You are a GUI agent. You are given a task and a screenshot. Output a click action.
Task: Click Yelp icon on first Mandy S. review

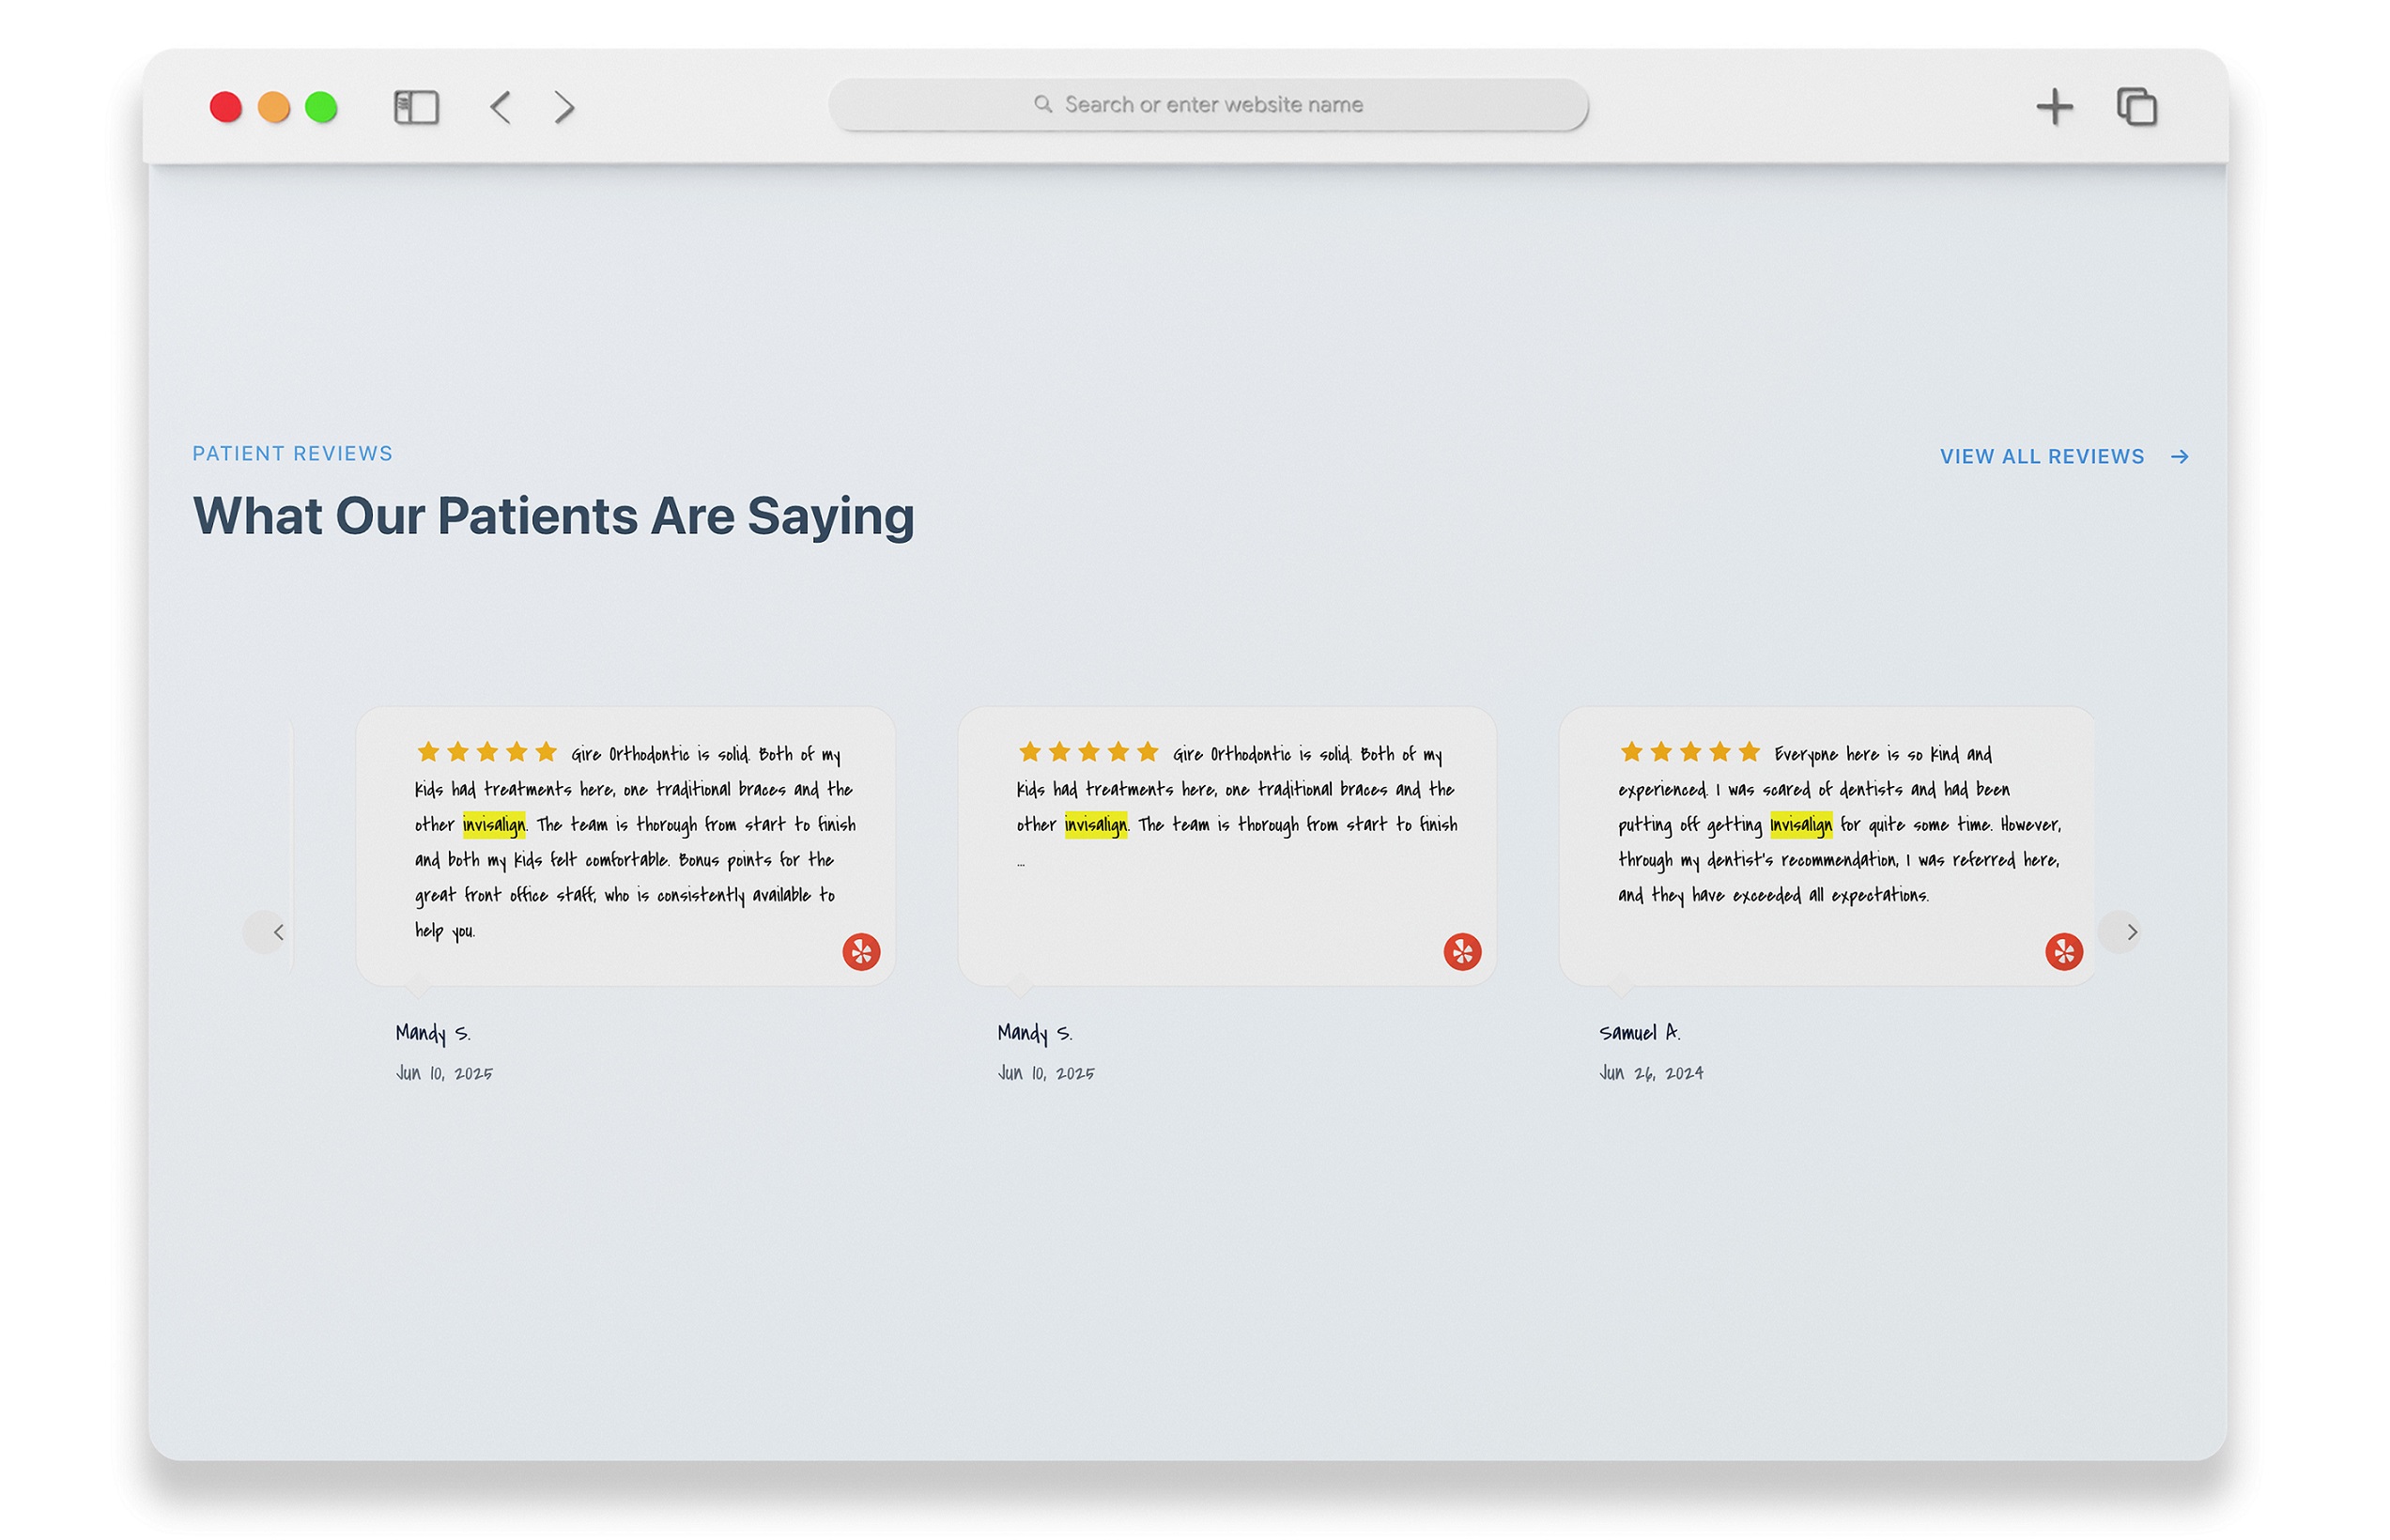(861, 952)
